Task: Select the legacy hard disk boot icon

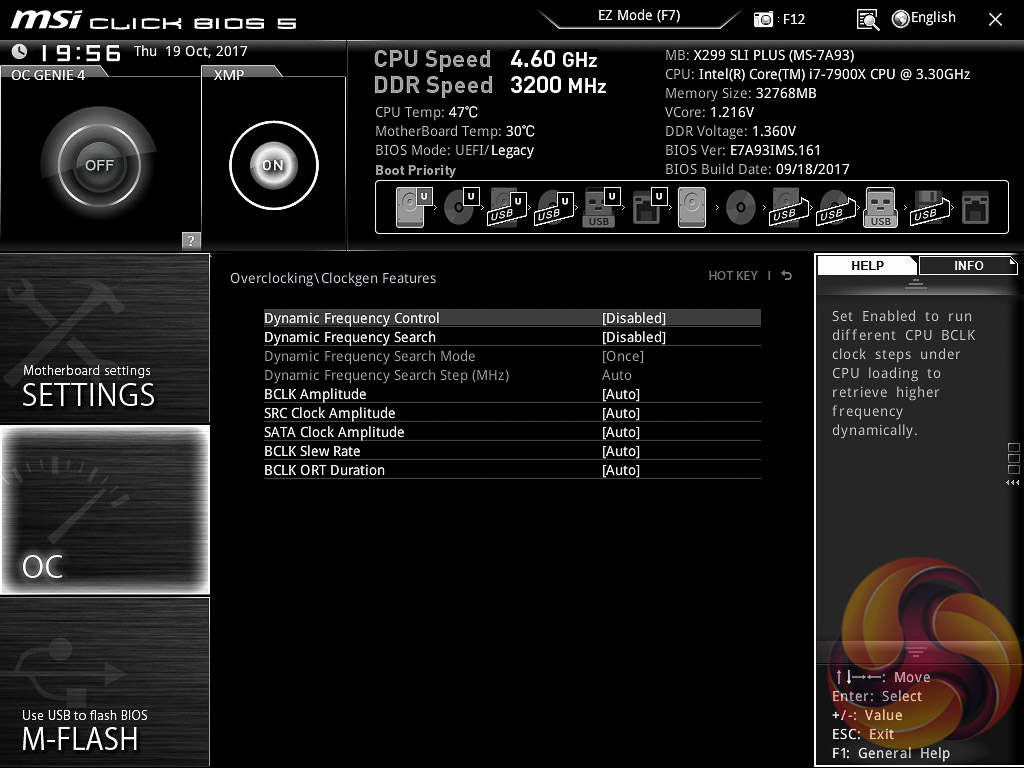Action: [x=692, y=207]
